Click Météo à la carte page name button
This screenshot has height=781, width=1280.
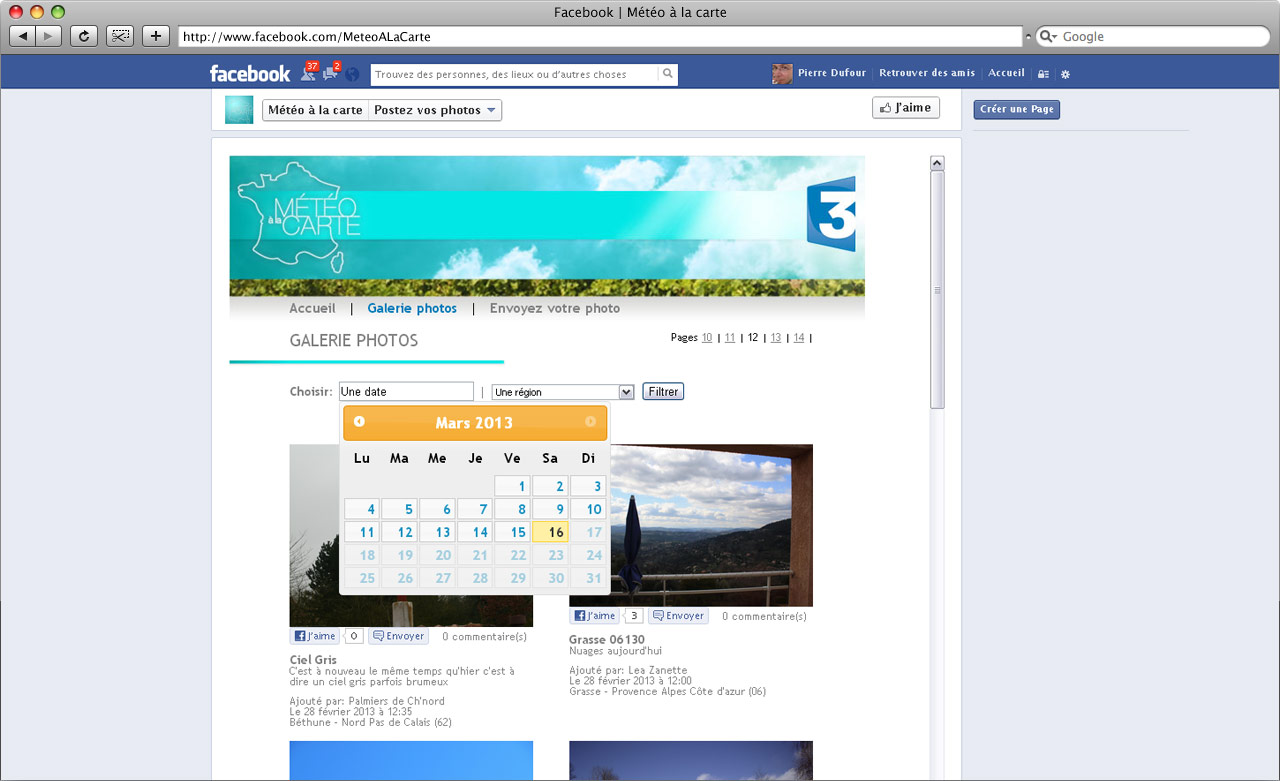[x=315, y=110]
